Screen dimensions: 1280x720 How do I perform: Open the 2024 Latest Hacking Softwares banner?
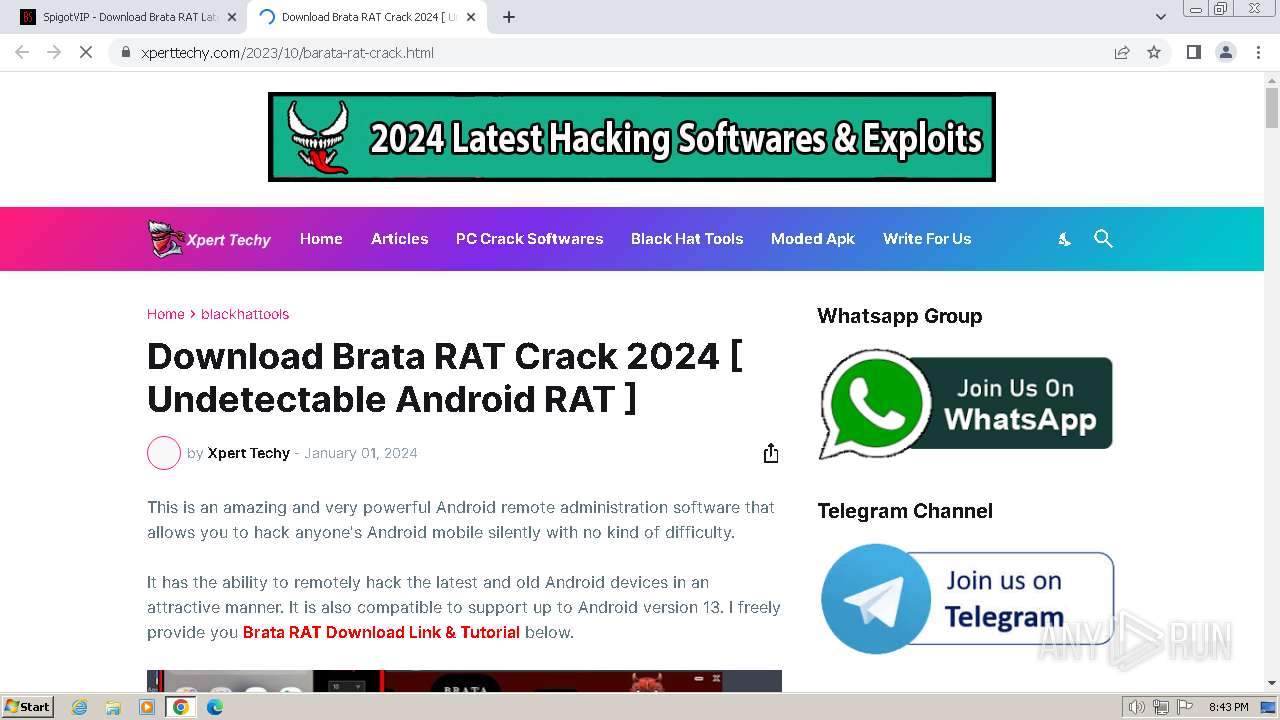[x=631, y=137]
